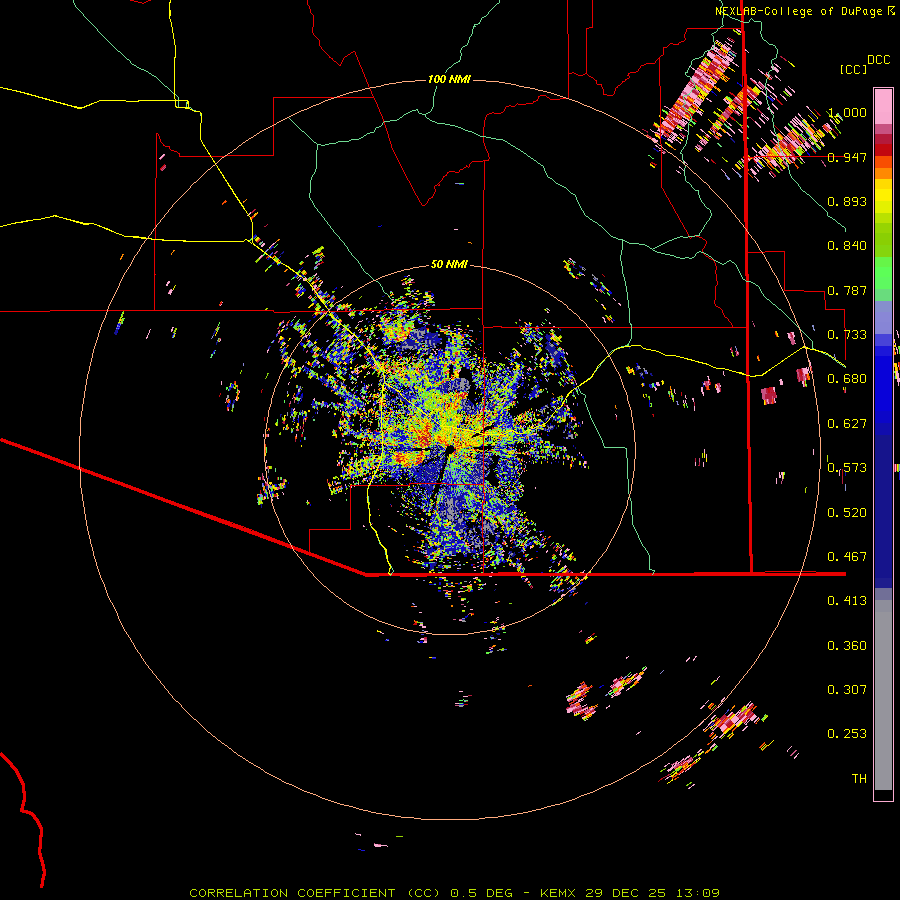Click the DCC label above color scale
Viewport: 900px width, 900px height.
[879, 60]
